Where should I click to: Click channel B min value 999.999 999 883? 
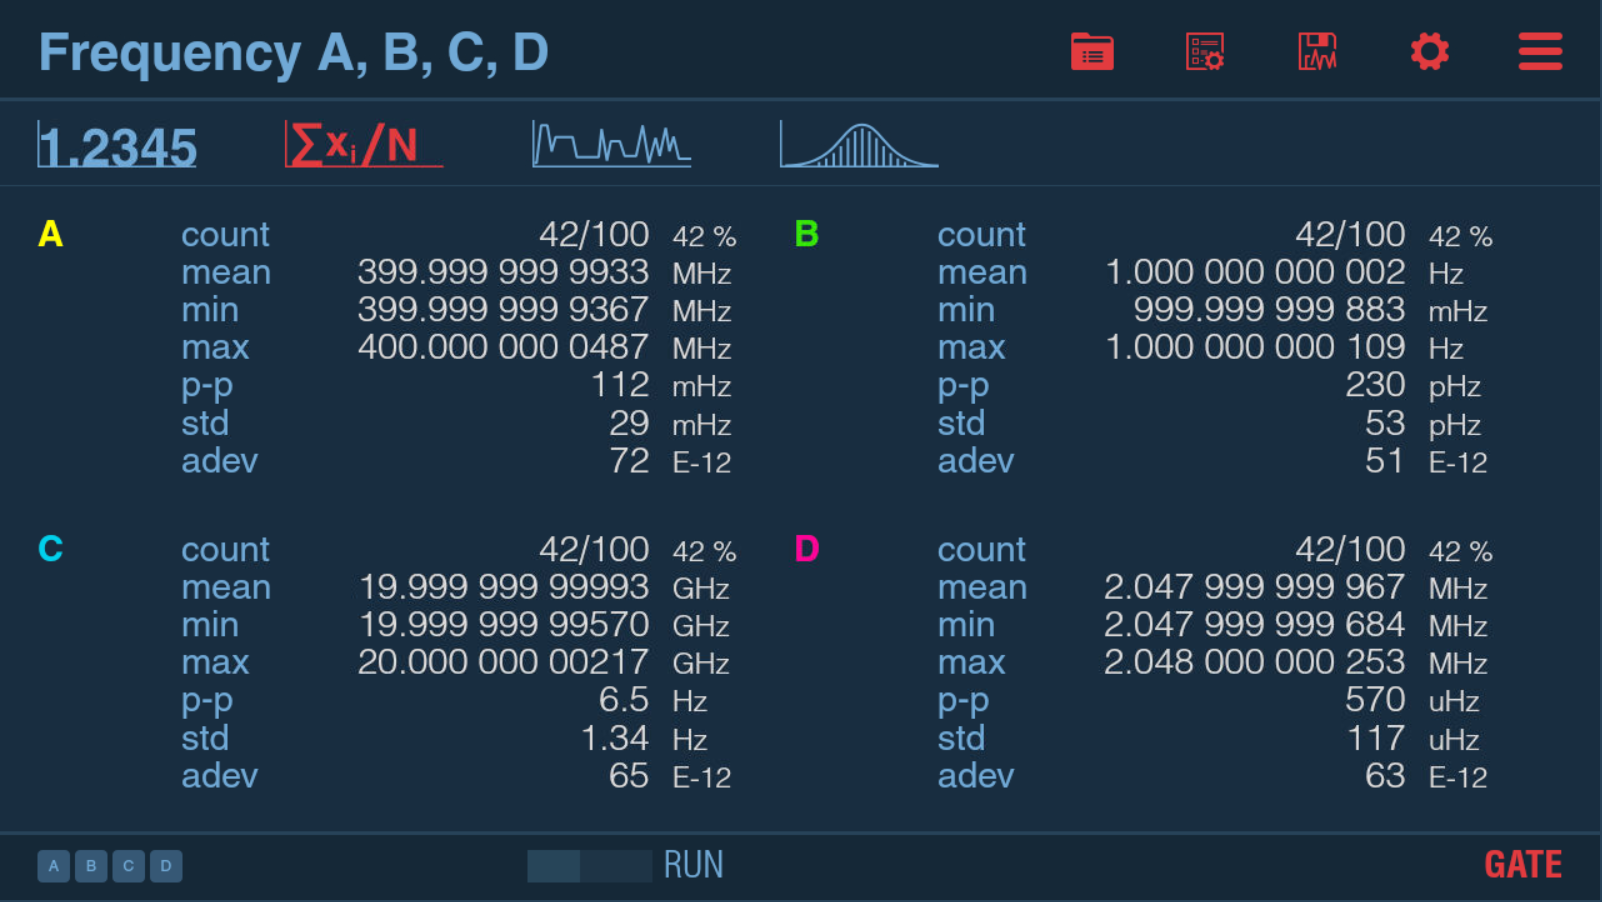pos(1269,310)
